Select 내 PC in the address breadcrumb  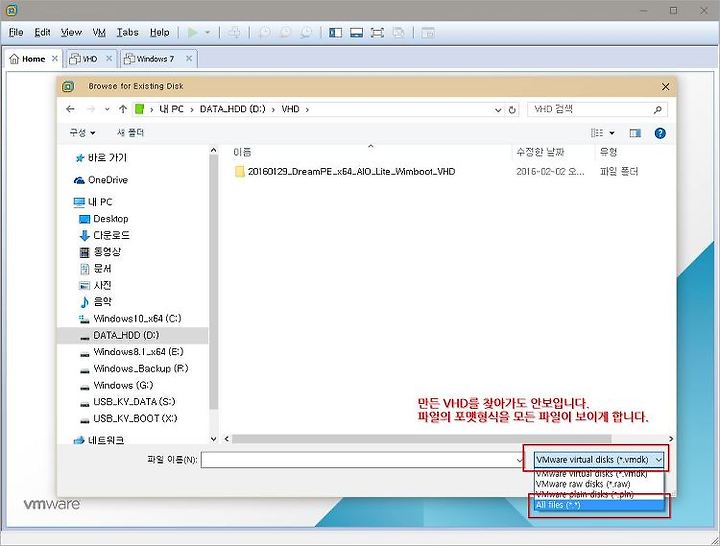point(171,109)
